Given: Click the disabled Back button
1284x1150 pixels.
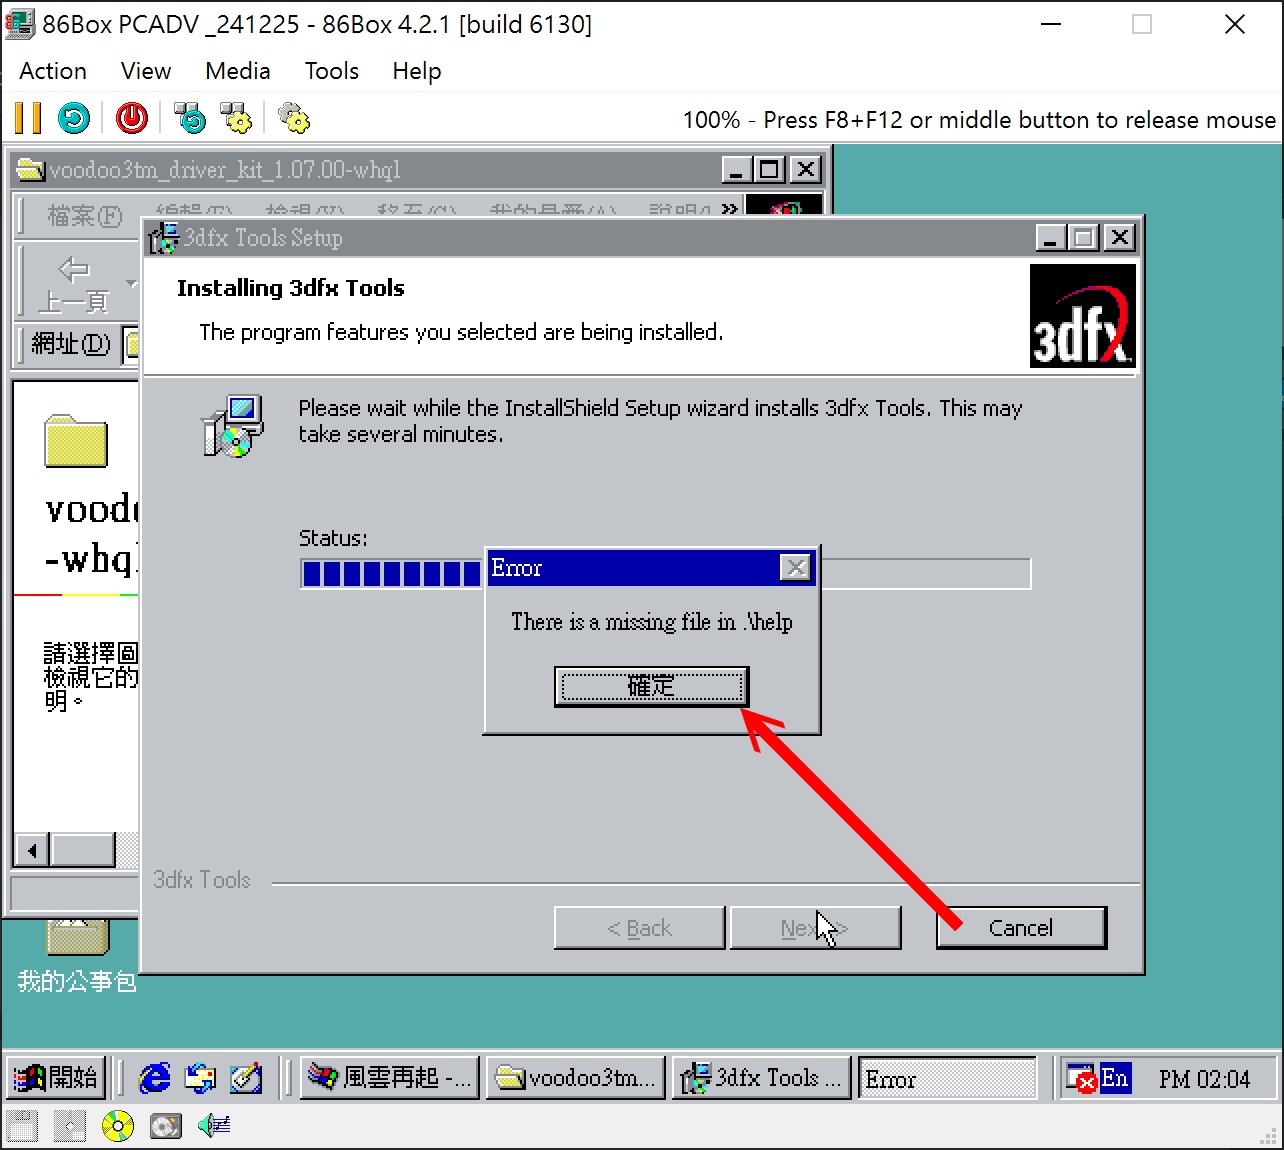Looking at the screenshot, I should [639, 928].
